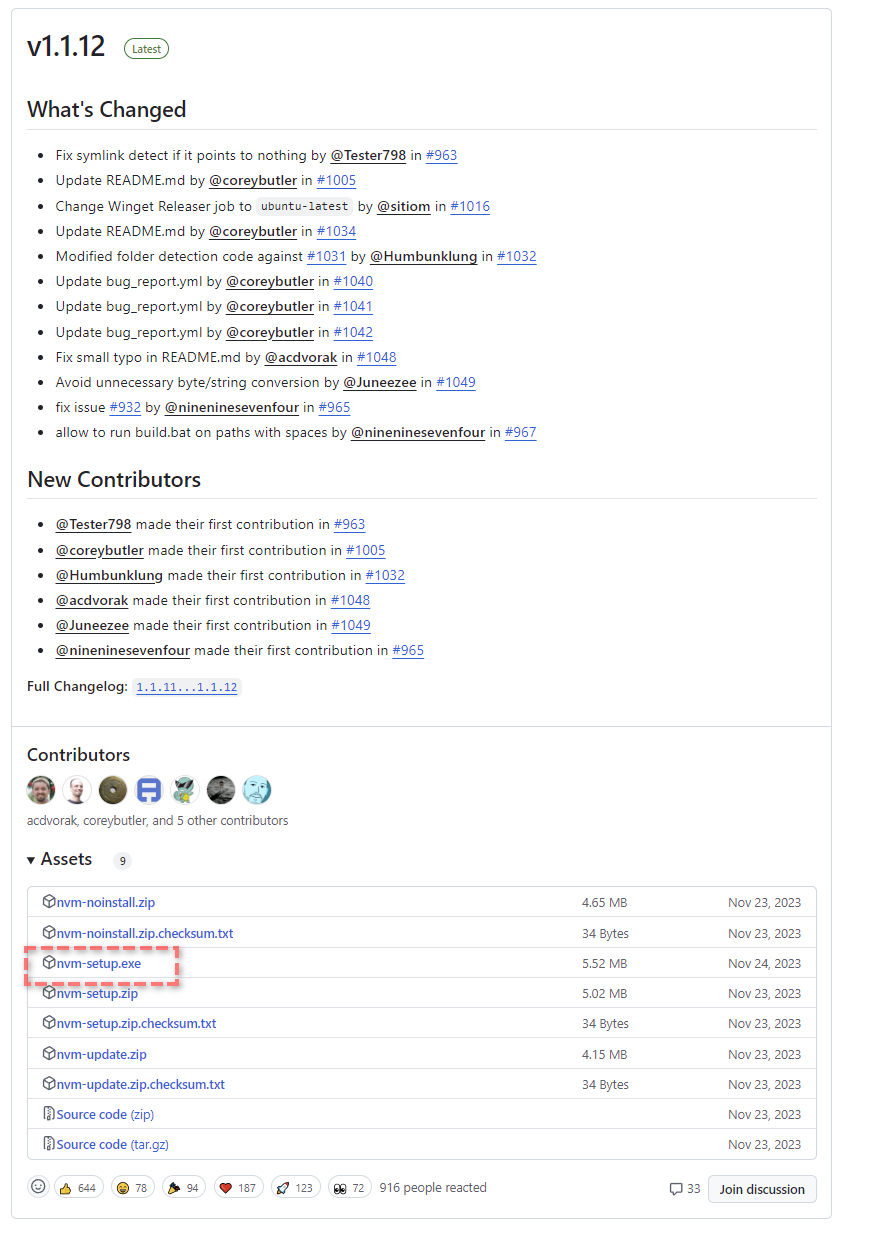Open pull request #963 in What's Changed
874x1233 pixels.
[x=441, y=155]
